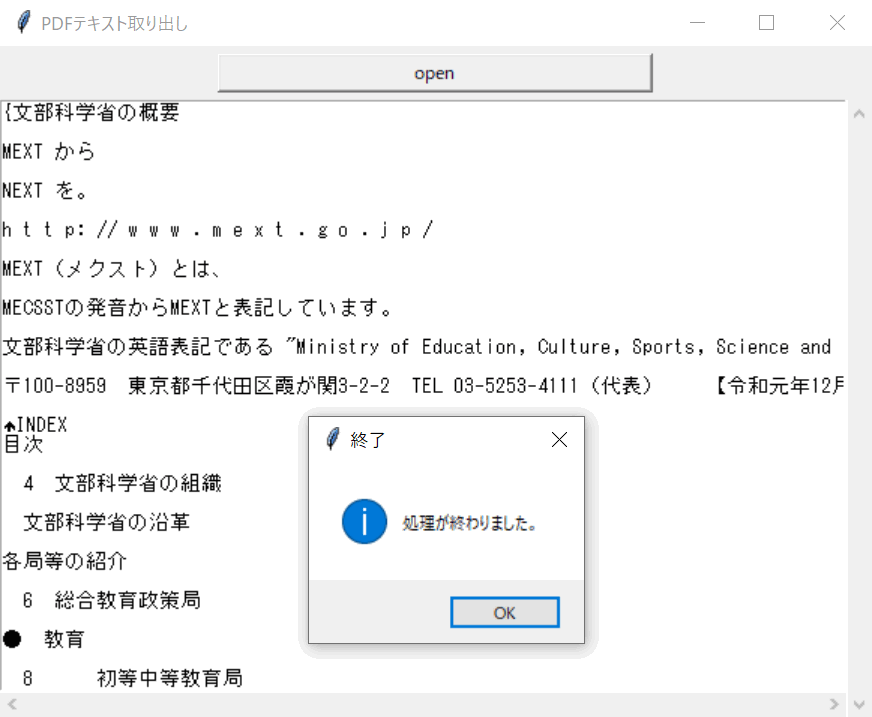Click the feather icon in the 終了 dialog title
872x717 pixels.
coord(333,440)
